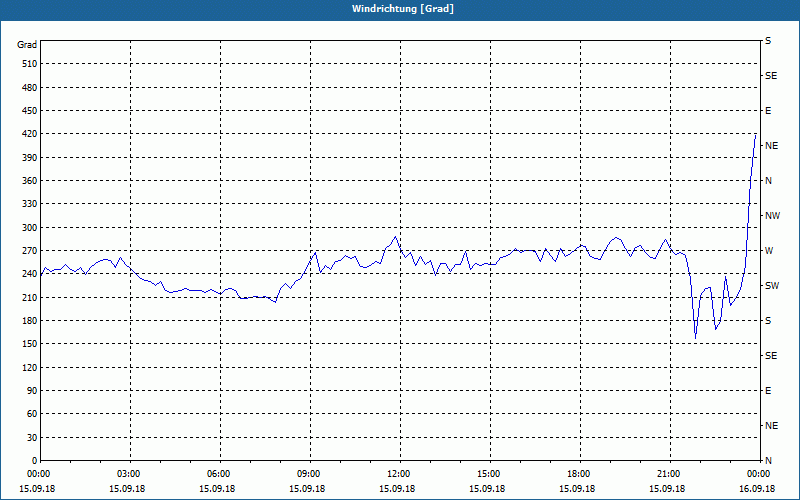Click the S compass label at the 180 gridline
The image size is (800, 500).
(x=768, y=321)
